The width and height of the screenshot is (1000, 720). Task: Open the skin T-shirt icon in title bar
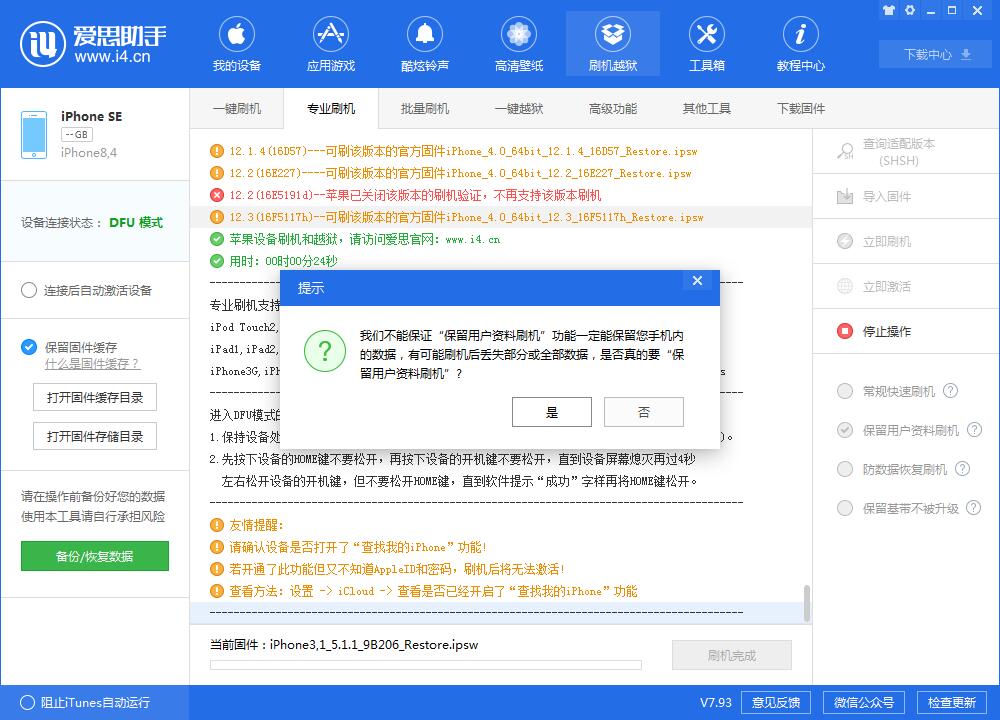pyautogui.click(x=888, y=10)
